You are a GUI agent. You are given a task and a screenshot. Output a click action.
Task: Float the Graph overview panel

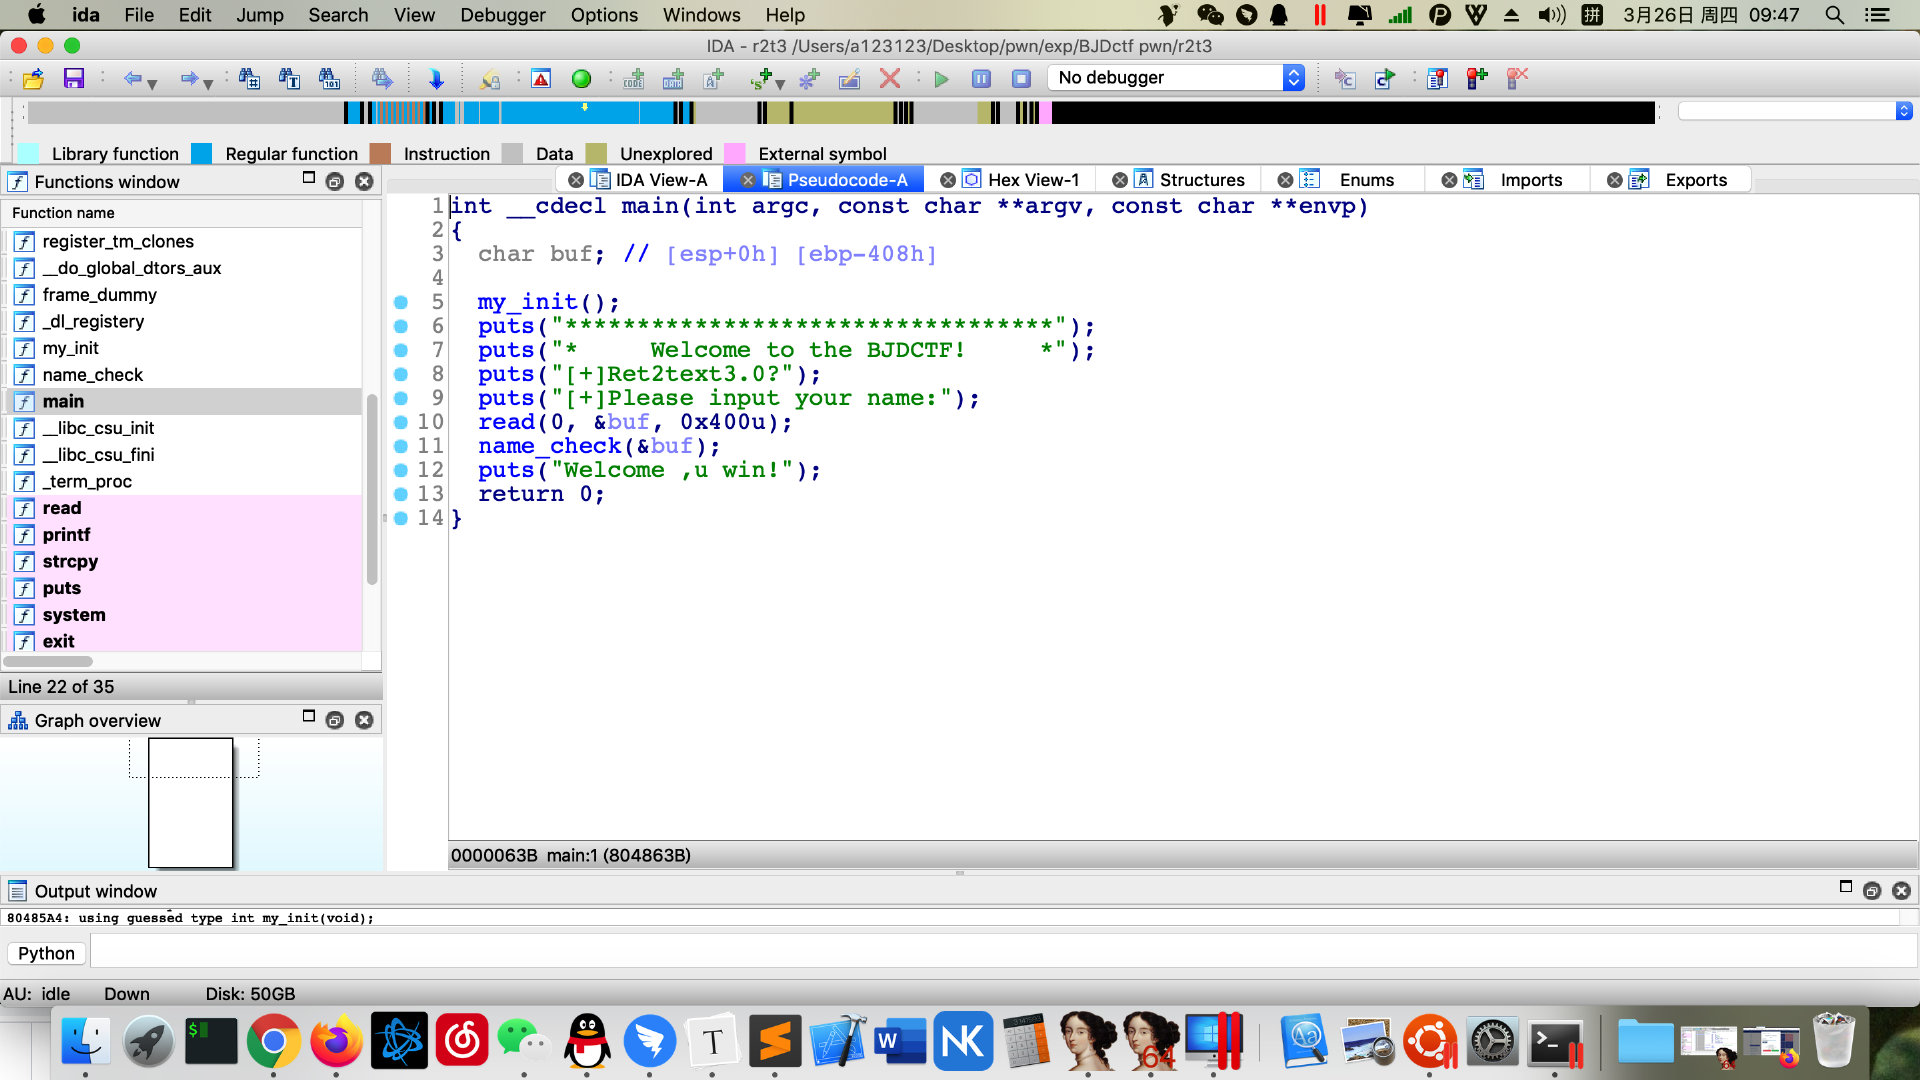pos(335,720)
